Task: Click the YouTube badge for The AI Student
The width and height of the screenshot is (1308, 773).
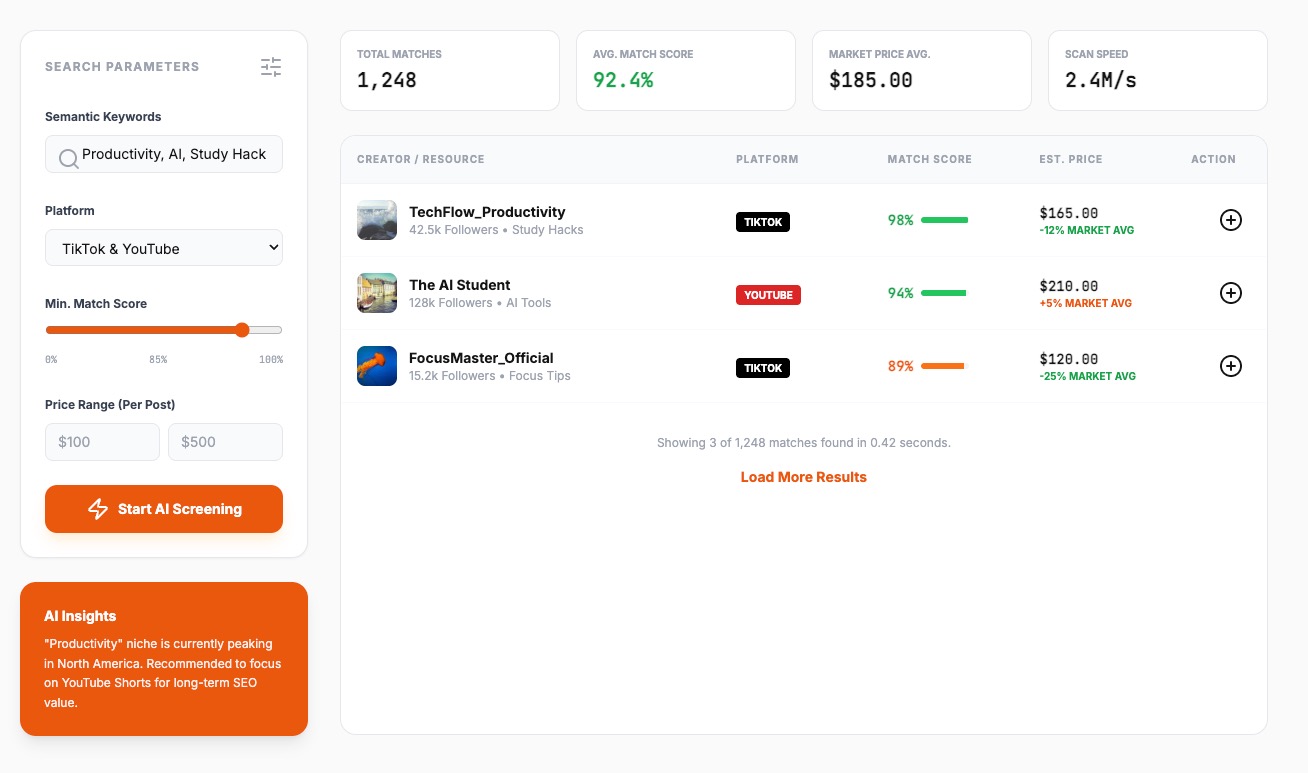Action: (x=768, y=295)
